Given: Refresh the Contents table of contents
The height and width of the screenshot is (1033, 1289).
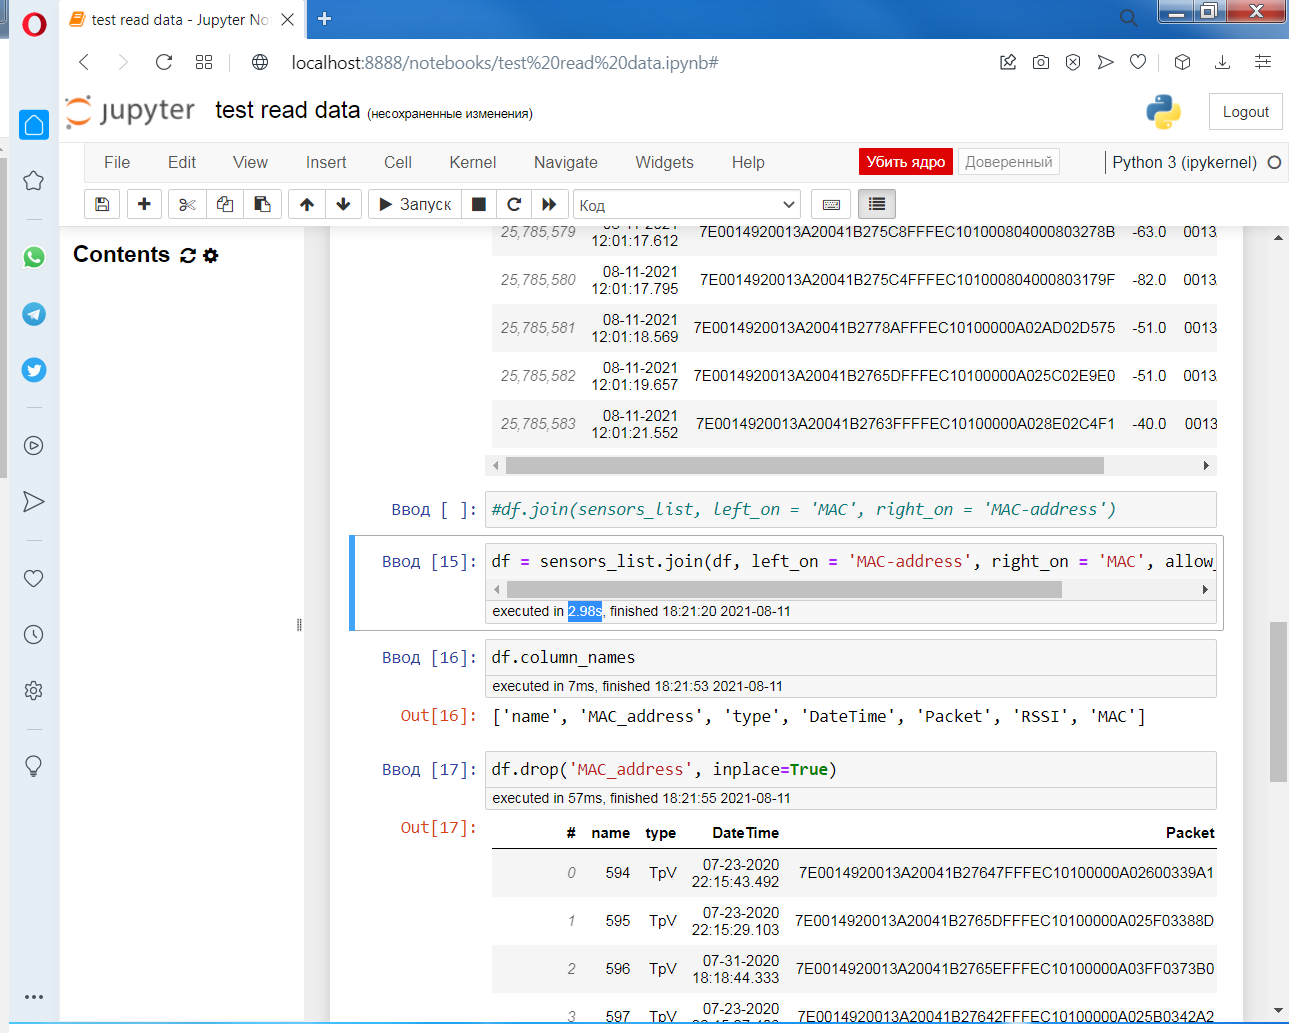Looking at the screenshot, I should 188,255.
